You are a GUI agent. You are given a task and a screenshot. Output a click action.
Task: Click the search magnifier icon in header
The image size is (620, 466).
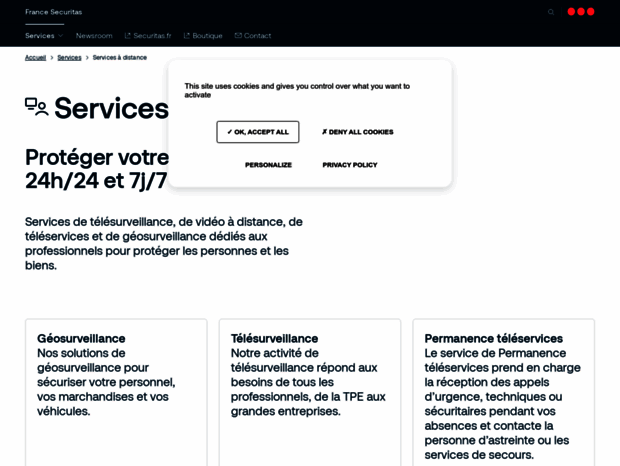[x=551, y=12]
